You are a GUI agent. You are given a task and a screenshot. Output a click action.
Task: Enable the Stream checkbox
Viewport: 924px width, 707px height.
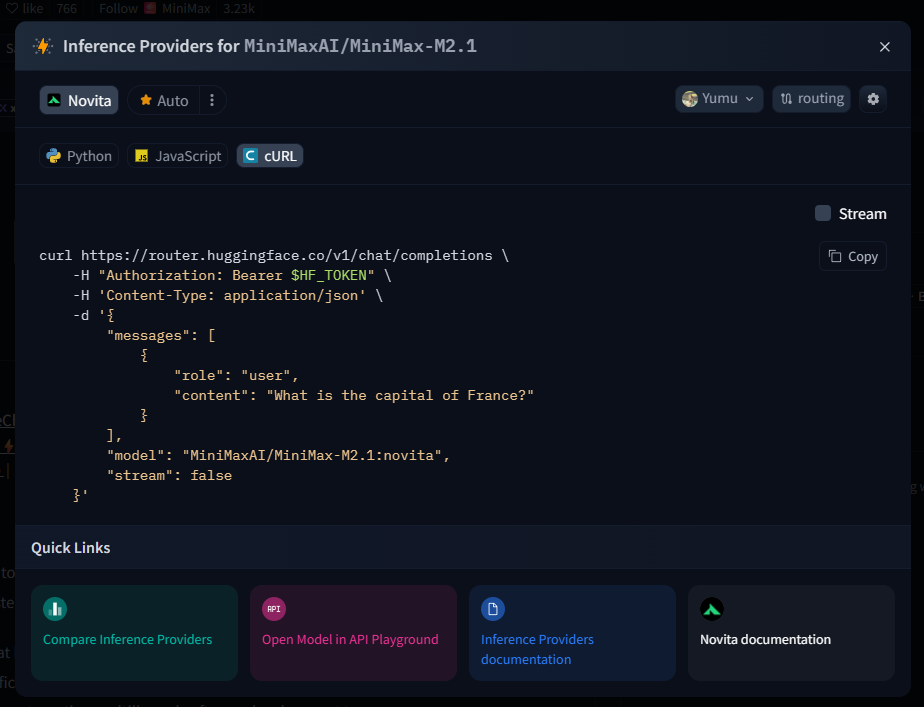(x=823, y=213)
